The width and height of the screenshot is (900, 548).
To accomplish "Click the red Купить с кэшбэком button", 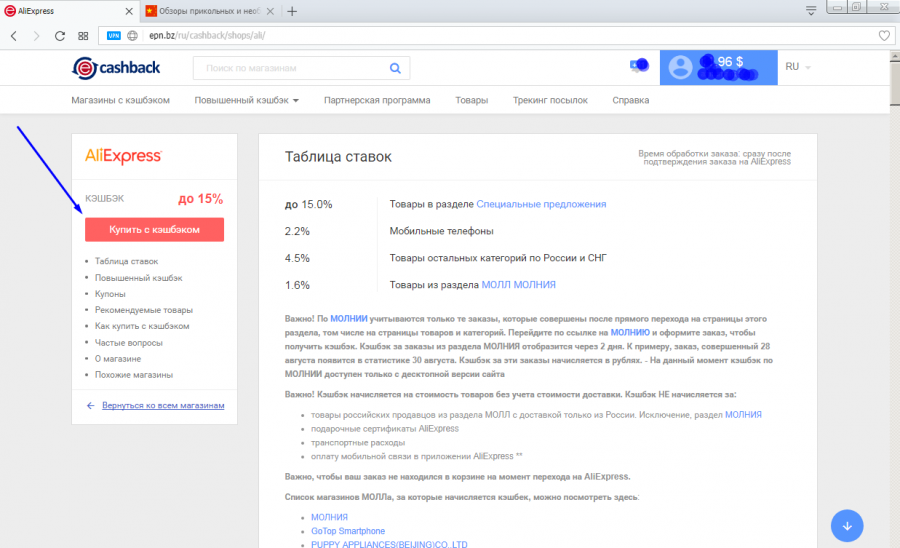I will [154, 230].
